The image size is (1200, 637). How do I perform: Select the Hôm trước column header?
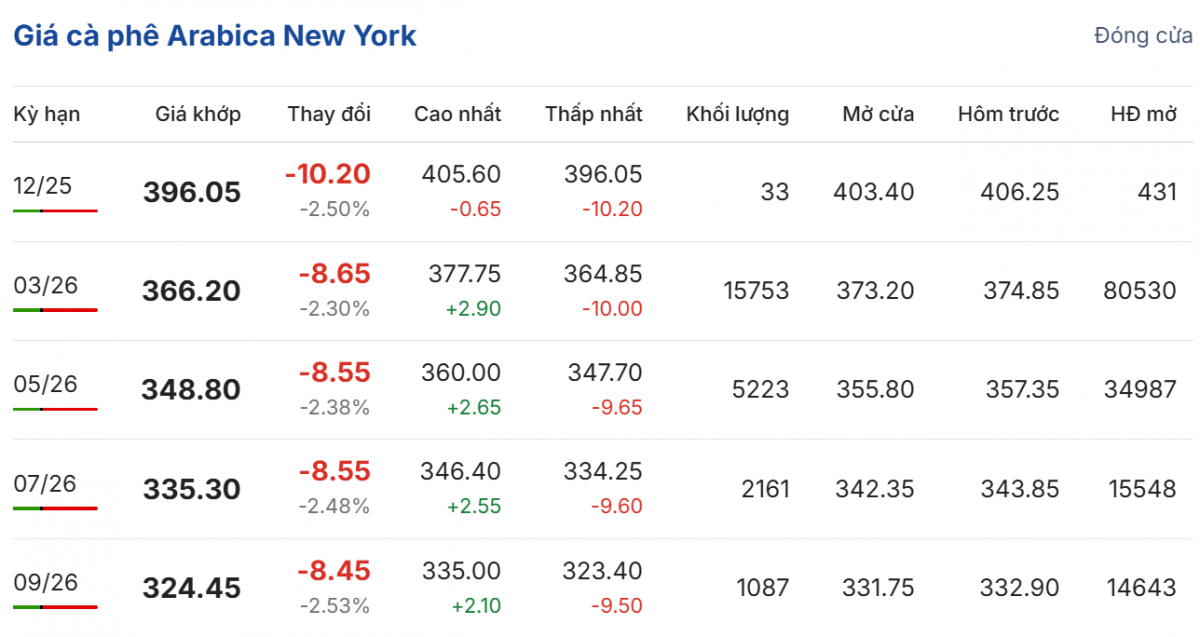click(1008, 114)
